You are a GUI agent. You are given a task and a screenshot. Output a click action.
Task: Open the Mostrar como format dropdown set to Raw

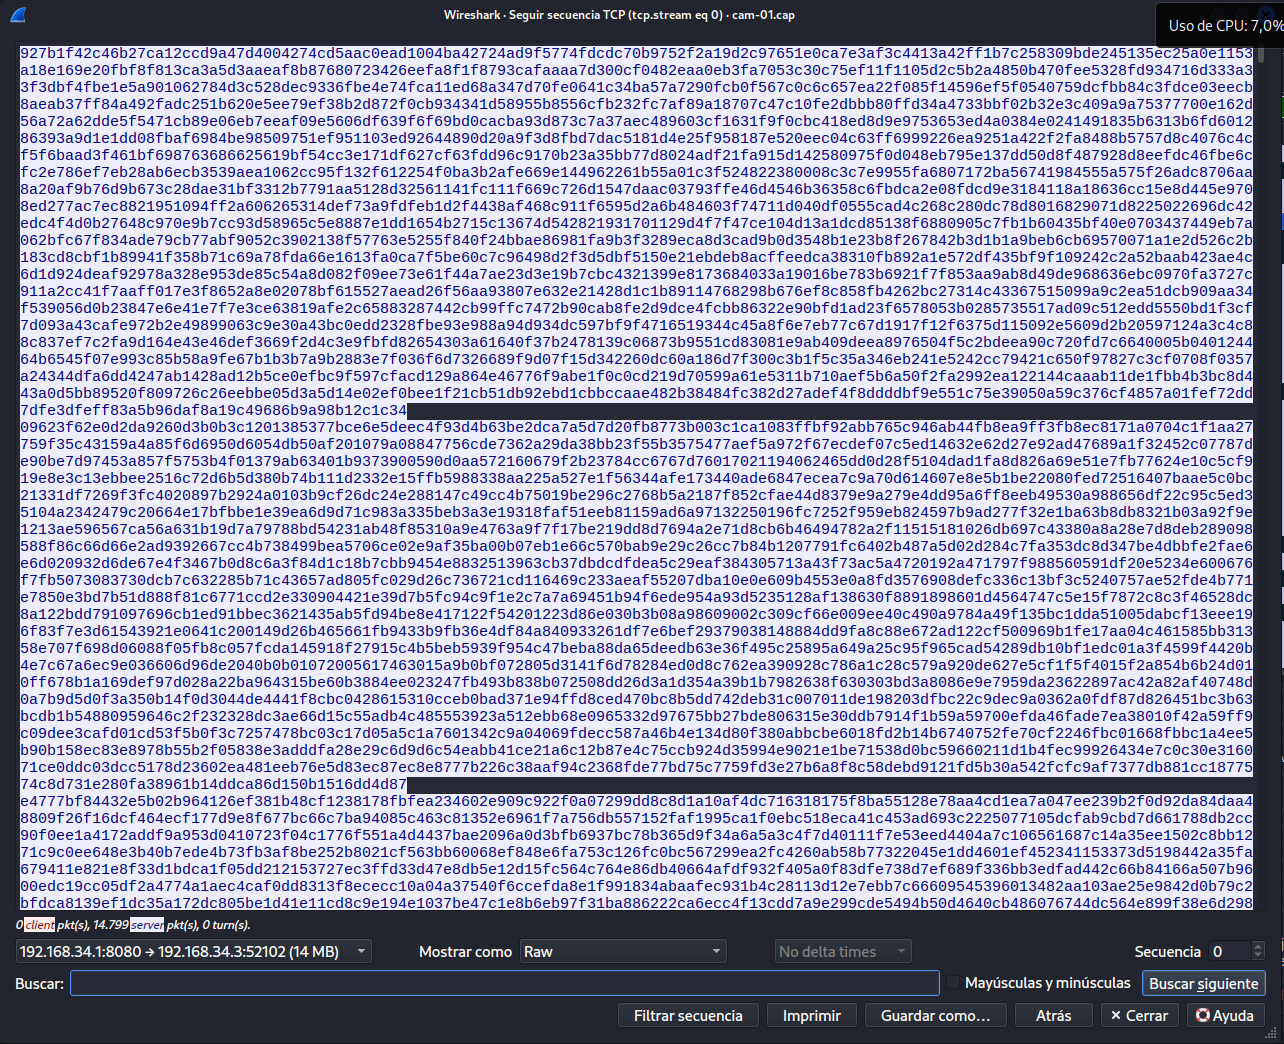(622, 951)
